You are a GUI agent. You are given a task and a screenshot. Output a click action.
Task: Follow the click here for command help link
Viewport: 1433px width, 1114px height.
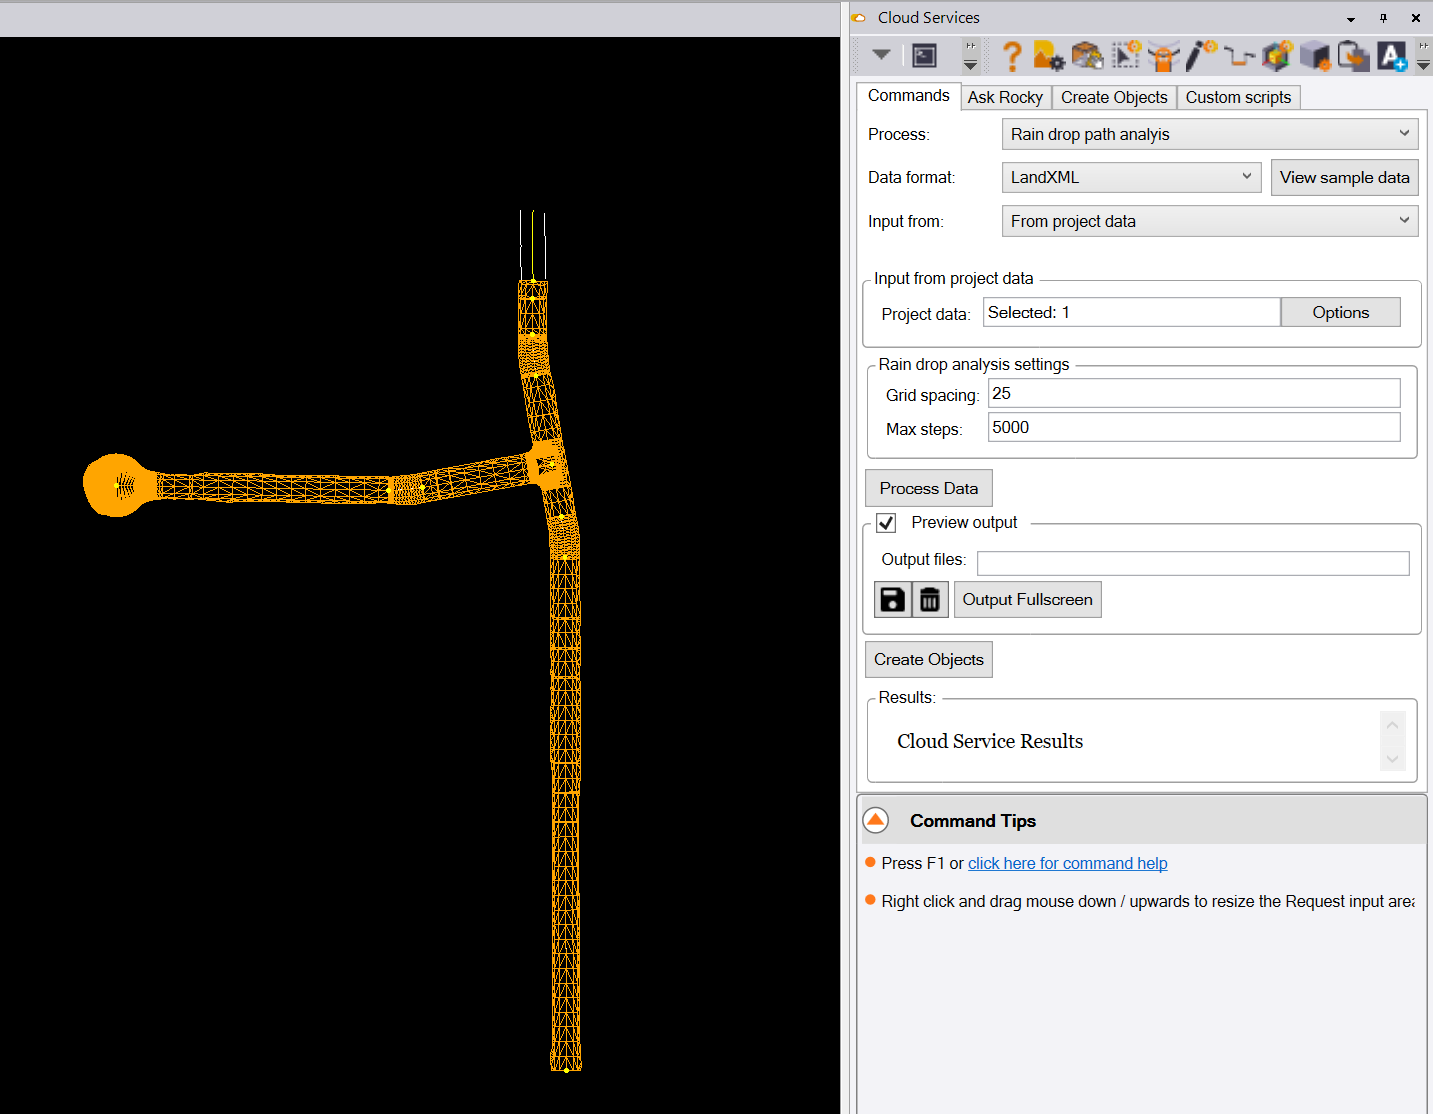click(1067, 863)
